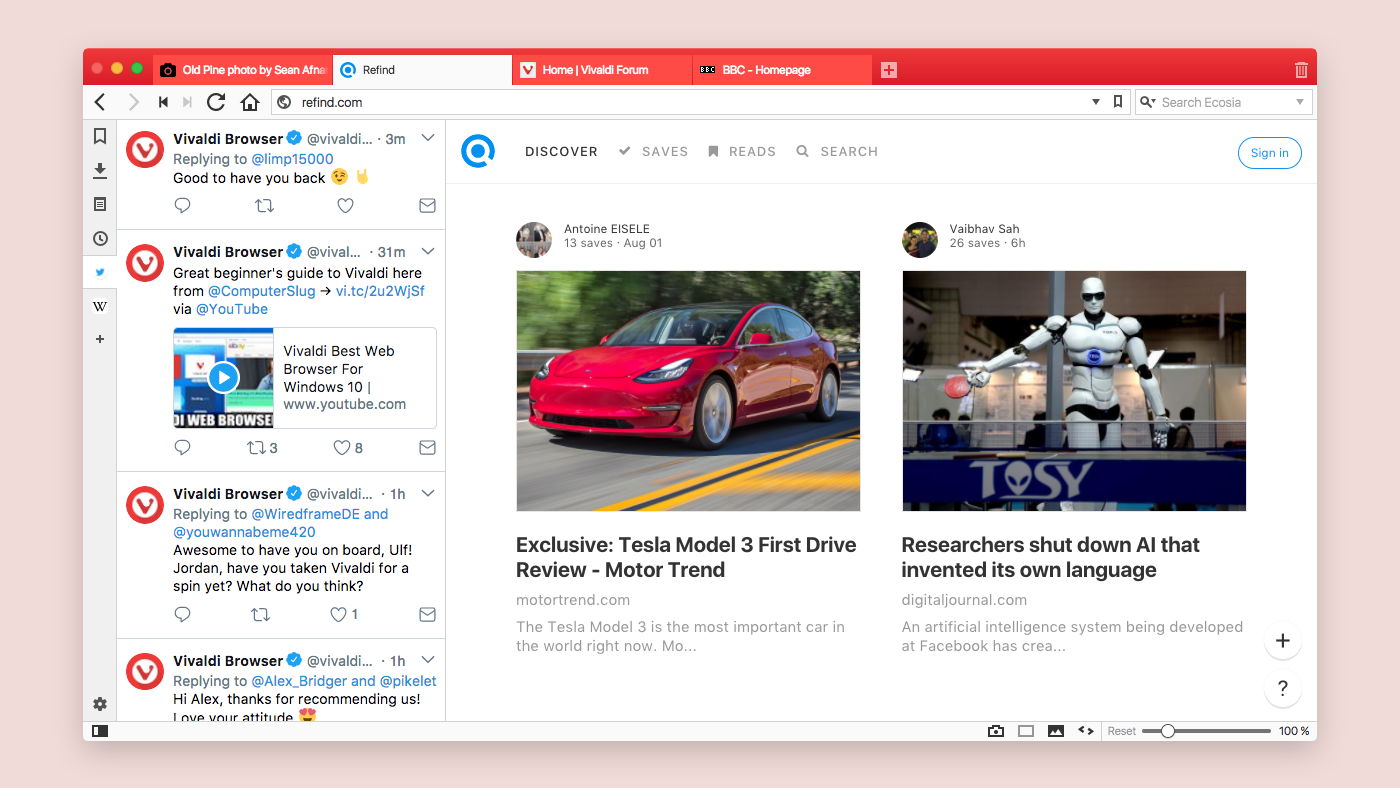Open the Bookmarks panel in the sidebar
The width and height of the screenshot is (1400, 788).
tap(100, 136)
